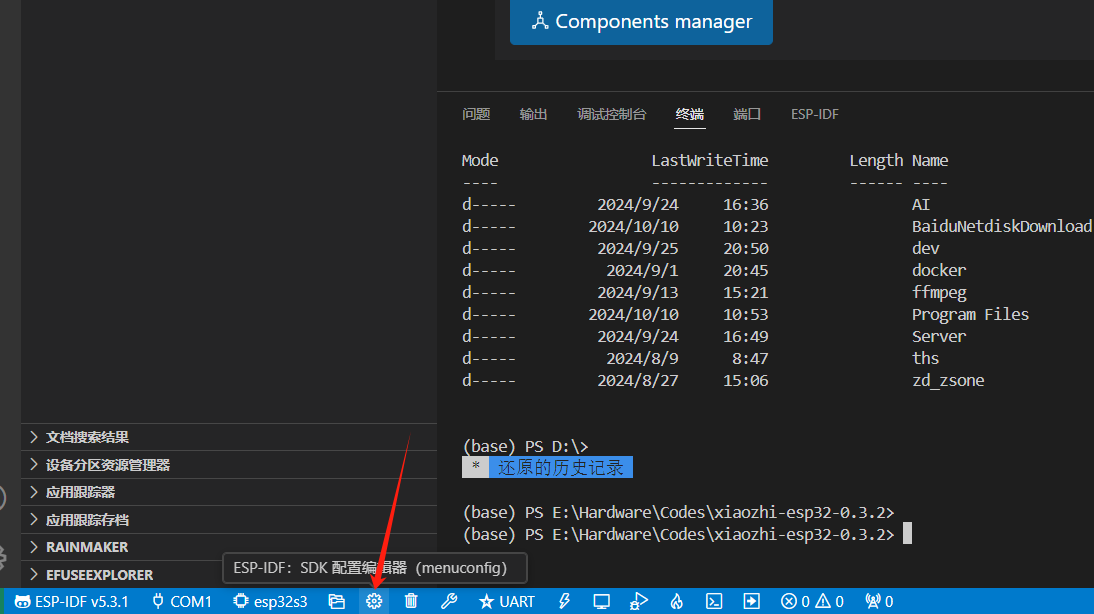The width and height of the screenshot is (1094, 614).
Task: Click the trash can full clean icon
Action: [411, 601]
